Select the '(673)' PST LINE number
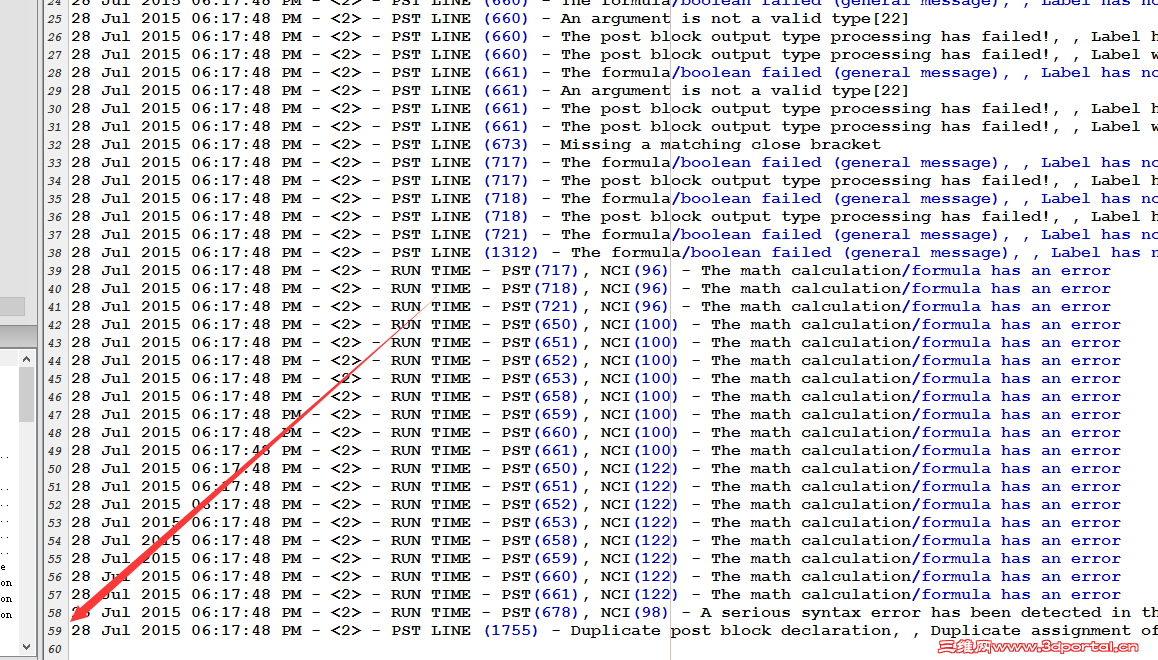 (506, 145)
